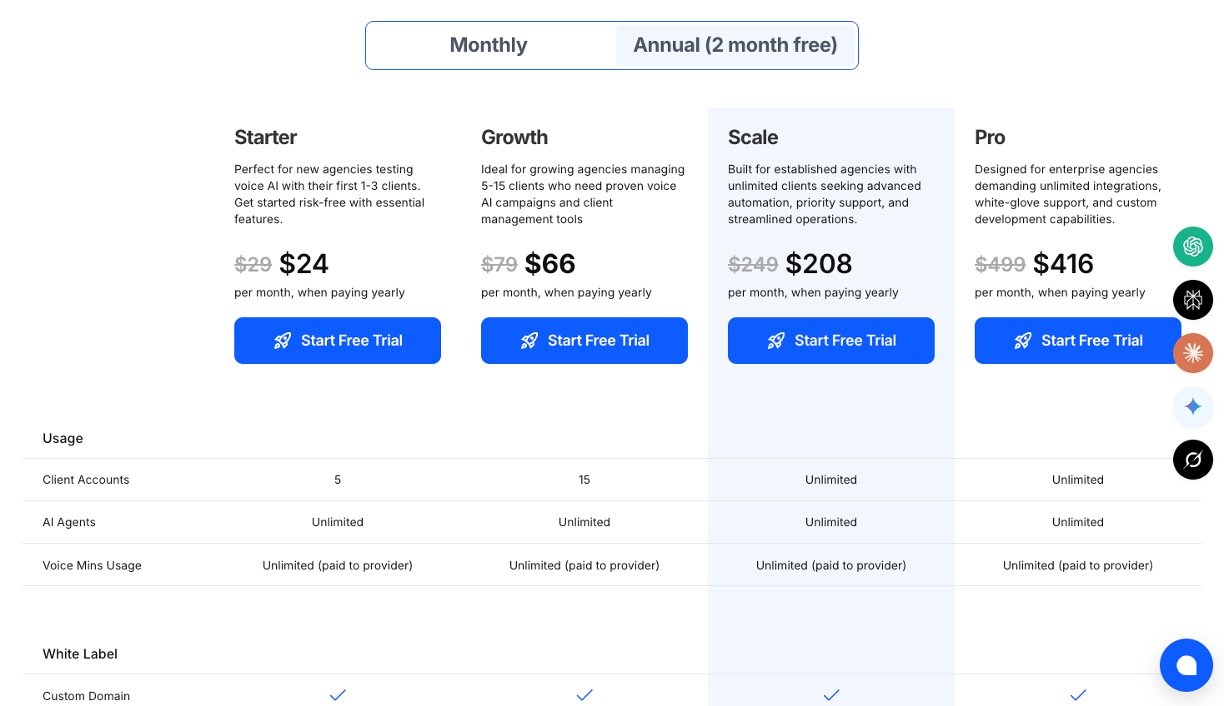
Task: Start the Growth plan free trial
Action: pyautogui.click(x=584, y=341)
